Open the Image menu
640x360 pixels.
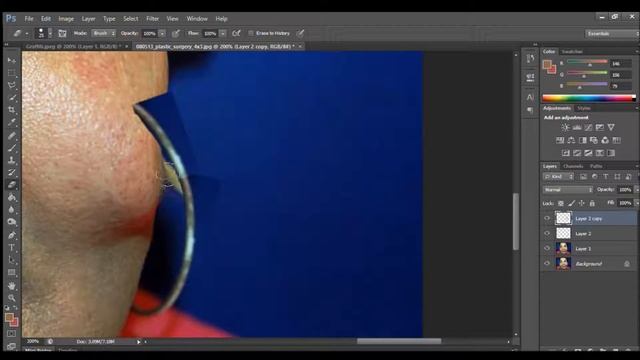point(66,19)
